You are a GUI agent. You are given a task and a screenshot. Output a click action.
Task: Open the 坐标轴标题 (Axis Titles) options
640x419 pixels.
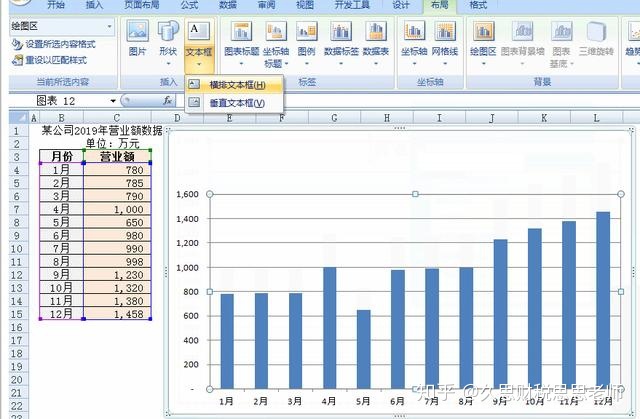tap(276, 44)
